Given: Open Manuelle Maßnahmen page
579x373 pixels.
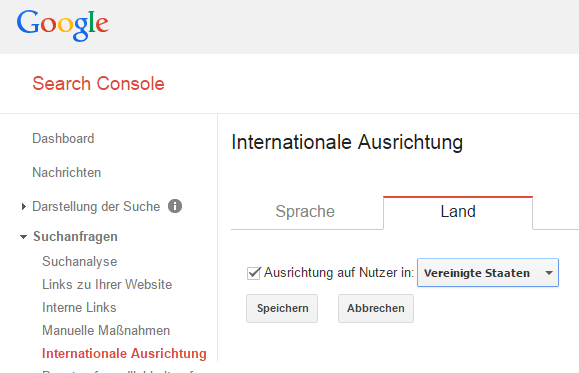Looking at the screenshot, I should coord(106,330).
